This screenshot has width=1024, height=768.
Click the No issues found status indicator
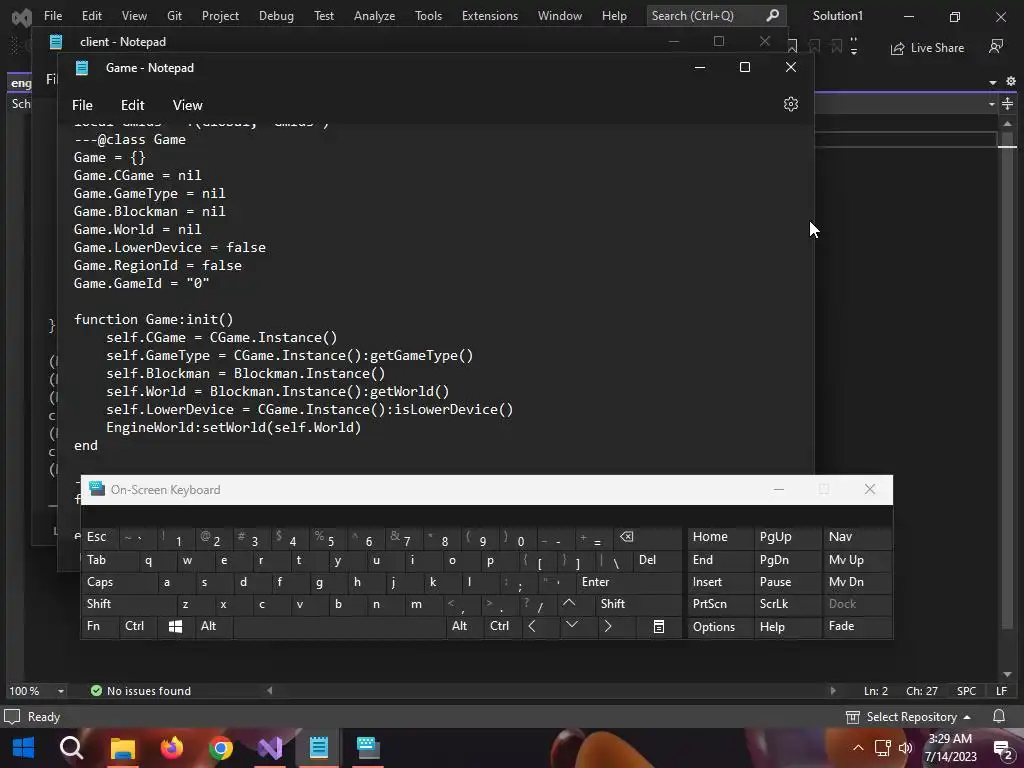pyautogui.click(x=140, y=691)
